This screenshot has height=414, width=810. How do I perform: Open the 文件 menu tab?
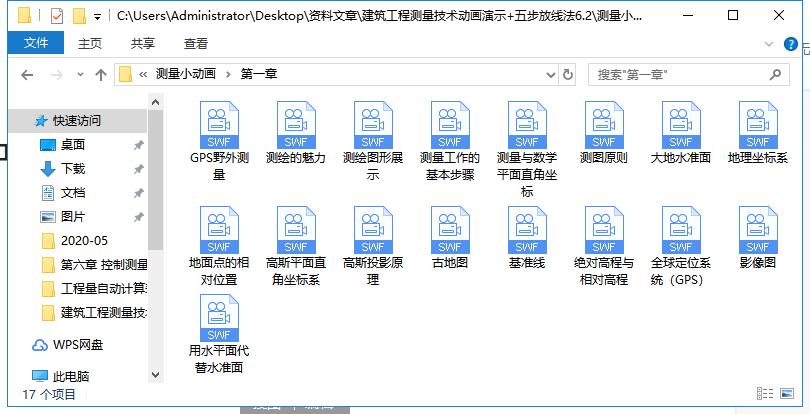tap(36, 43)
